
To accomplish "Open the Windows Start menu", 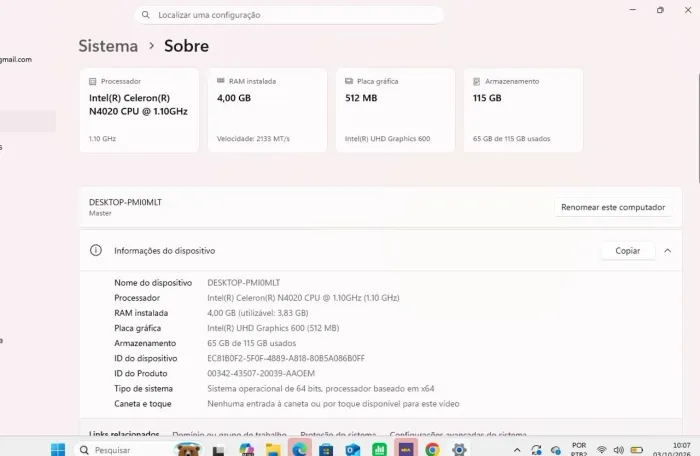I will tap(58, 449).
